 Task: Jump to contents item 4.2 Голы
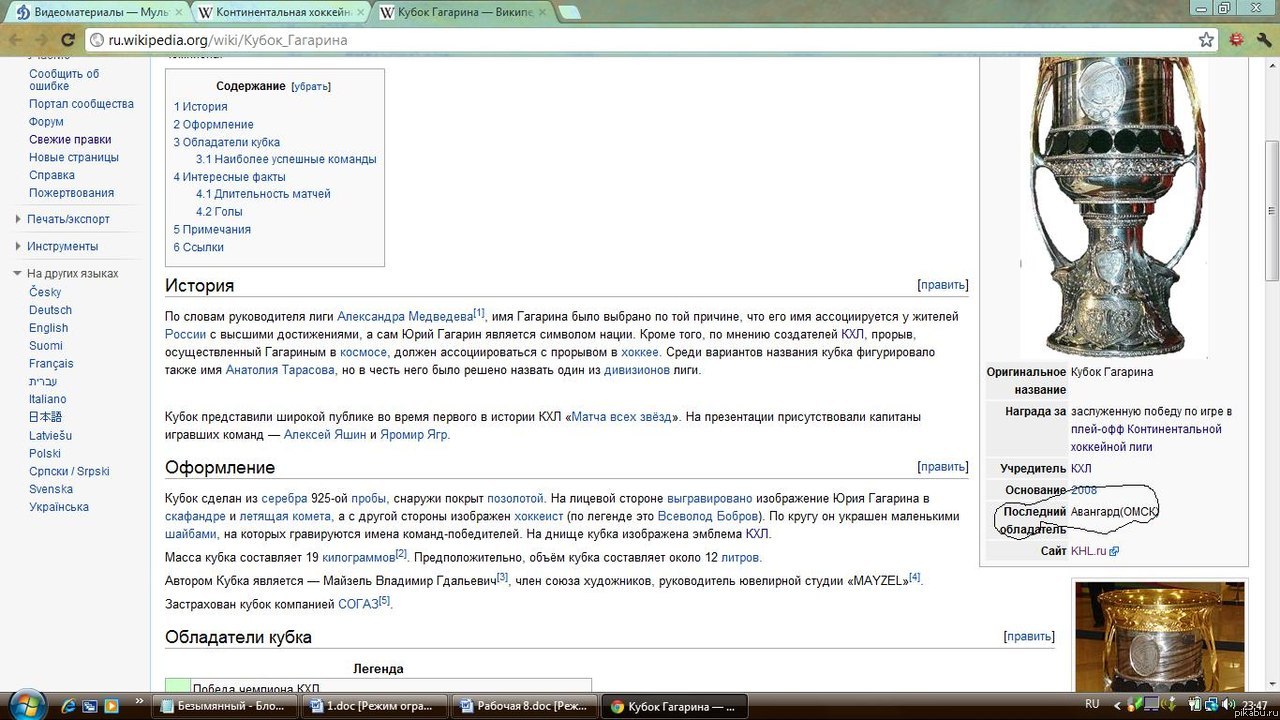coord(219,212)
